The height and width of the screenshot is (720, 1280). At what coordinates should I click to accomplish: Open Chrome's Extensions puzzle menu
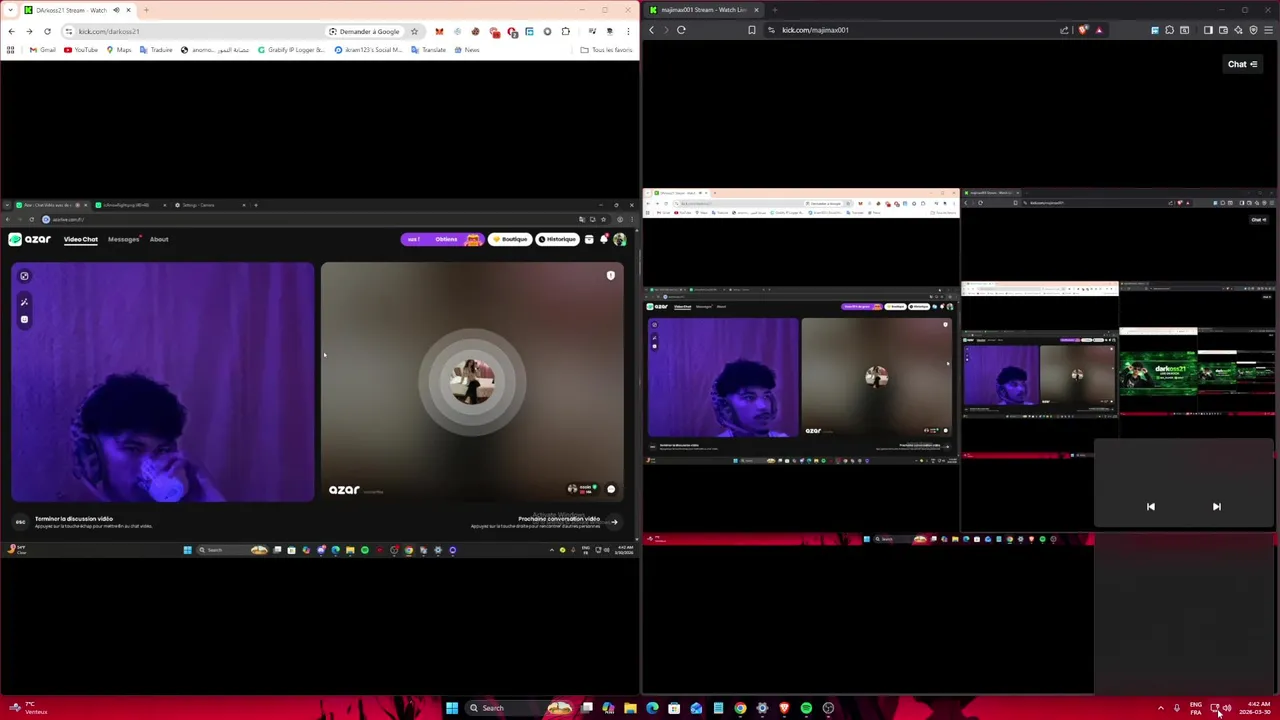[x=565, y=31]
